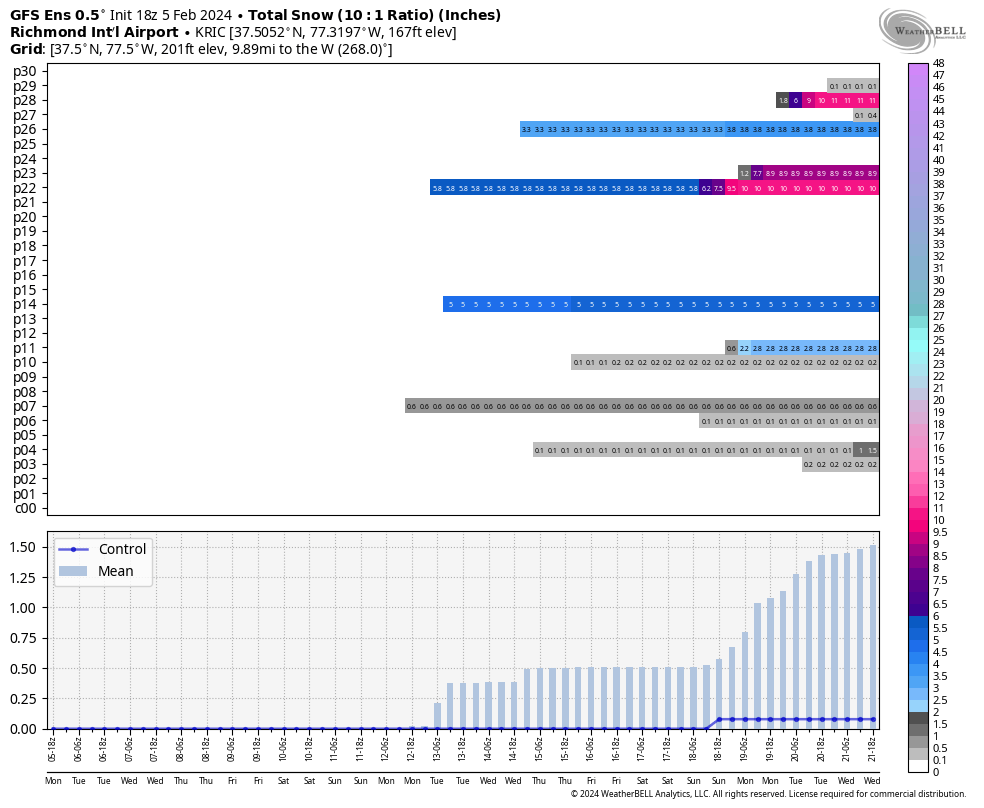Click the 18-18z time axis label
This screenshot has width=984, height=808.
tap(719, 750)
